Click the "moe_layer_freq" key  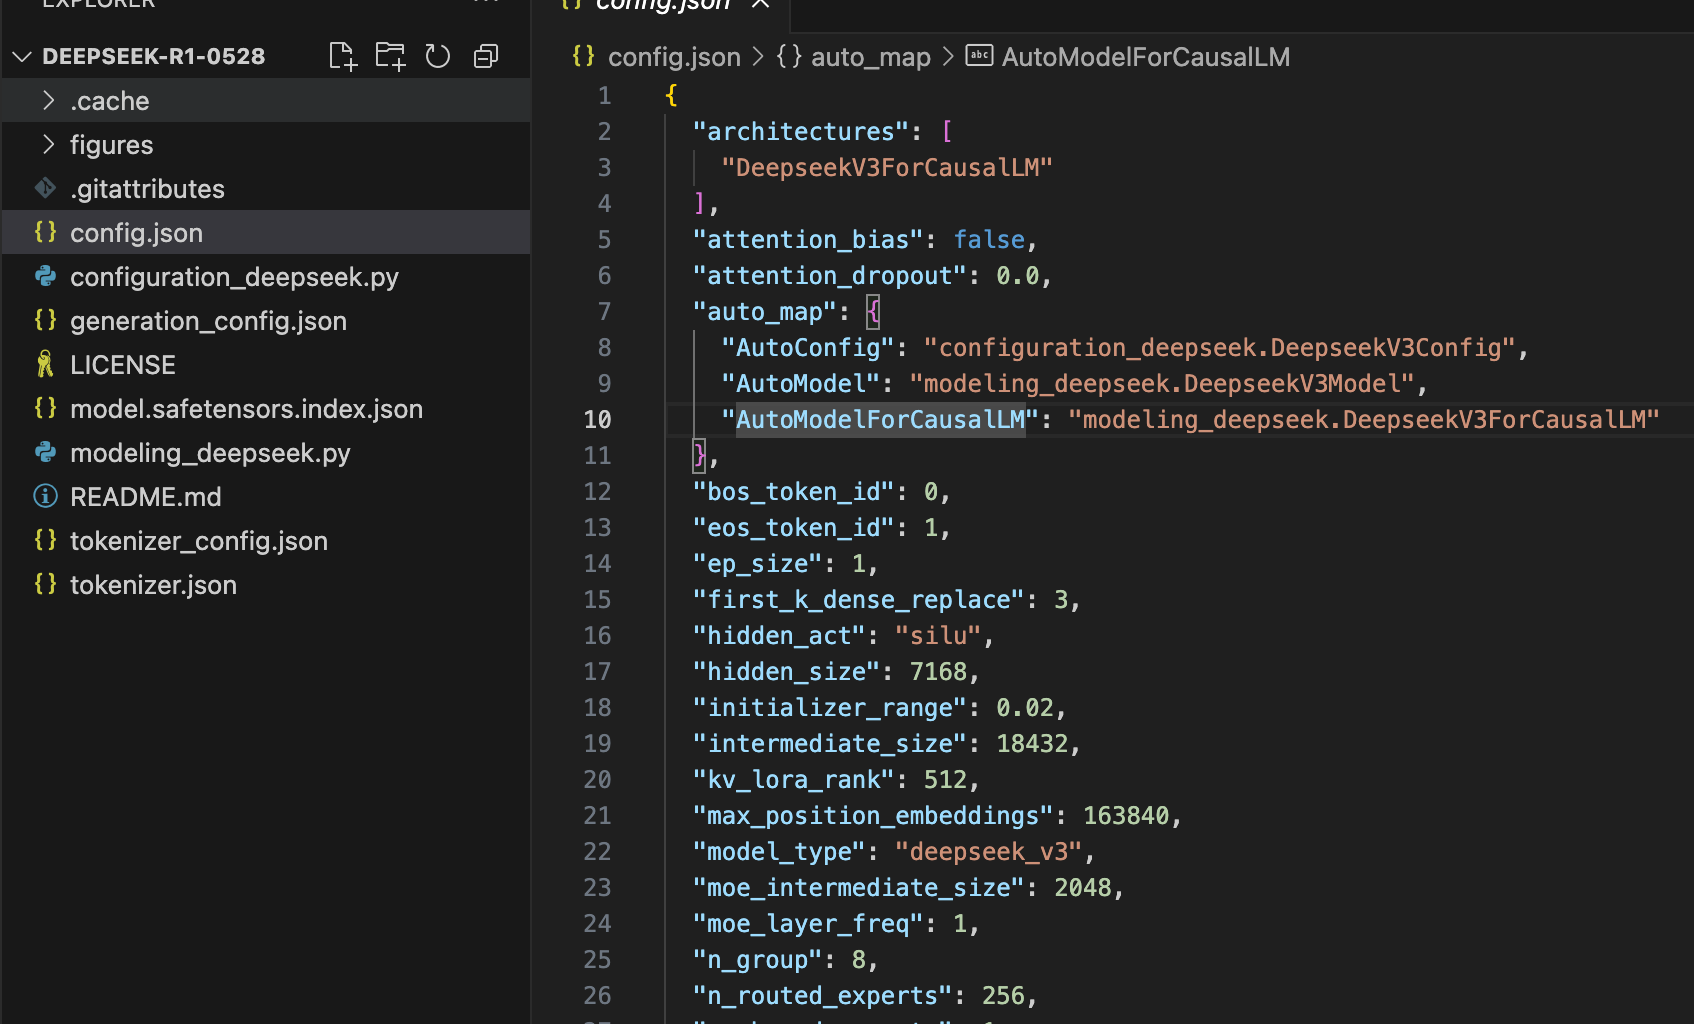click(808, 924)
